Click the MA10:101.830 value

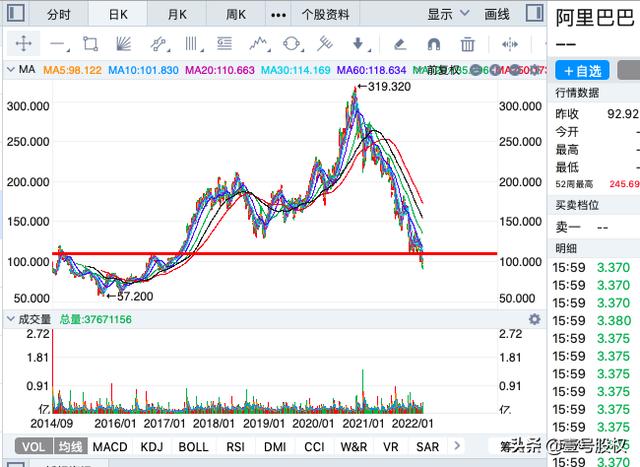[x=143, y=70]
